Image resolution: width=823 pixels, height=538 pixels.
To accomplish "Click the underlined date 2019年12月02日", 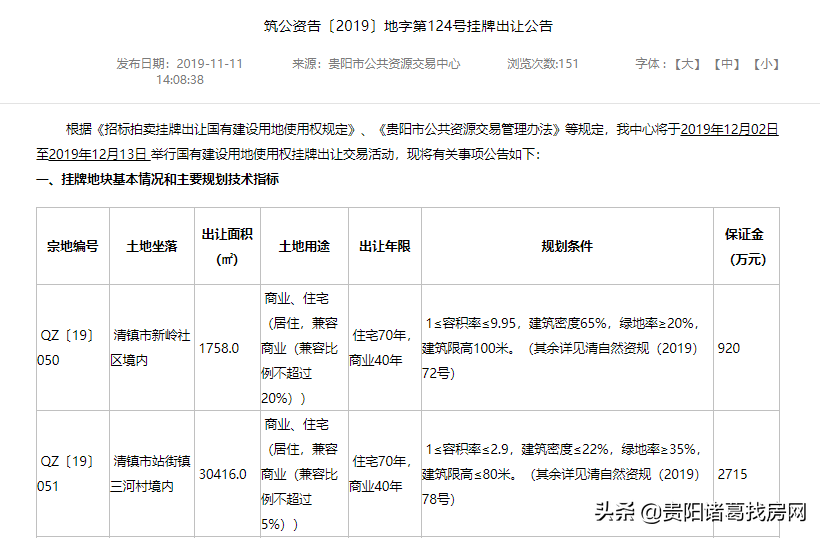I will click(729, 129).
